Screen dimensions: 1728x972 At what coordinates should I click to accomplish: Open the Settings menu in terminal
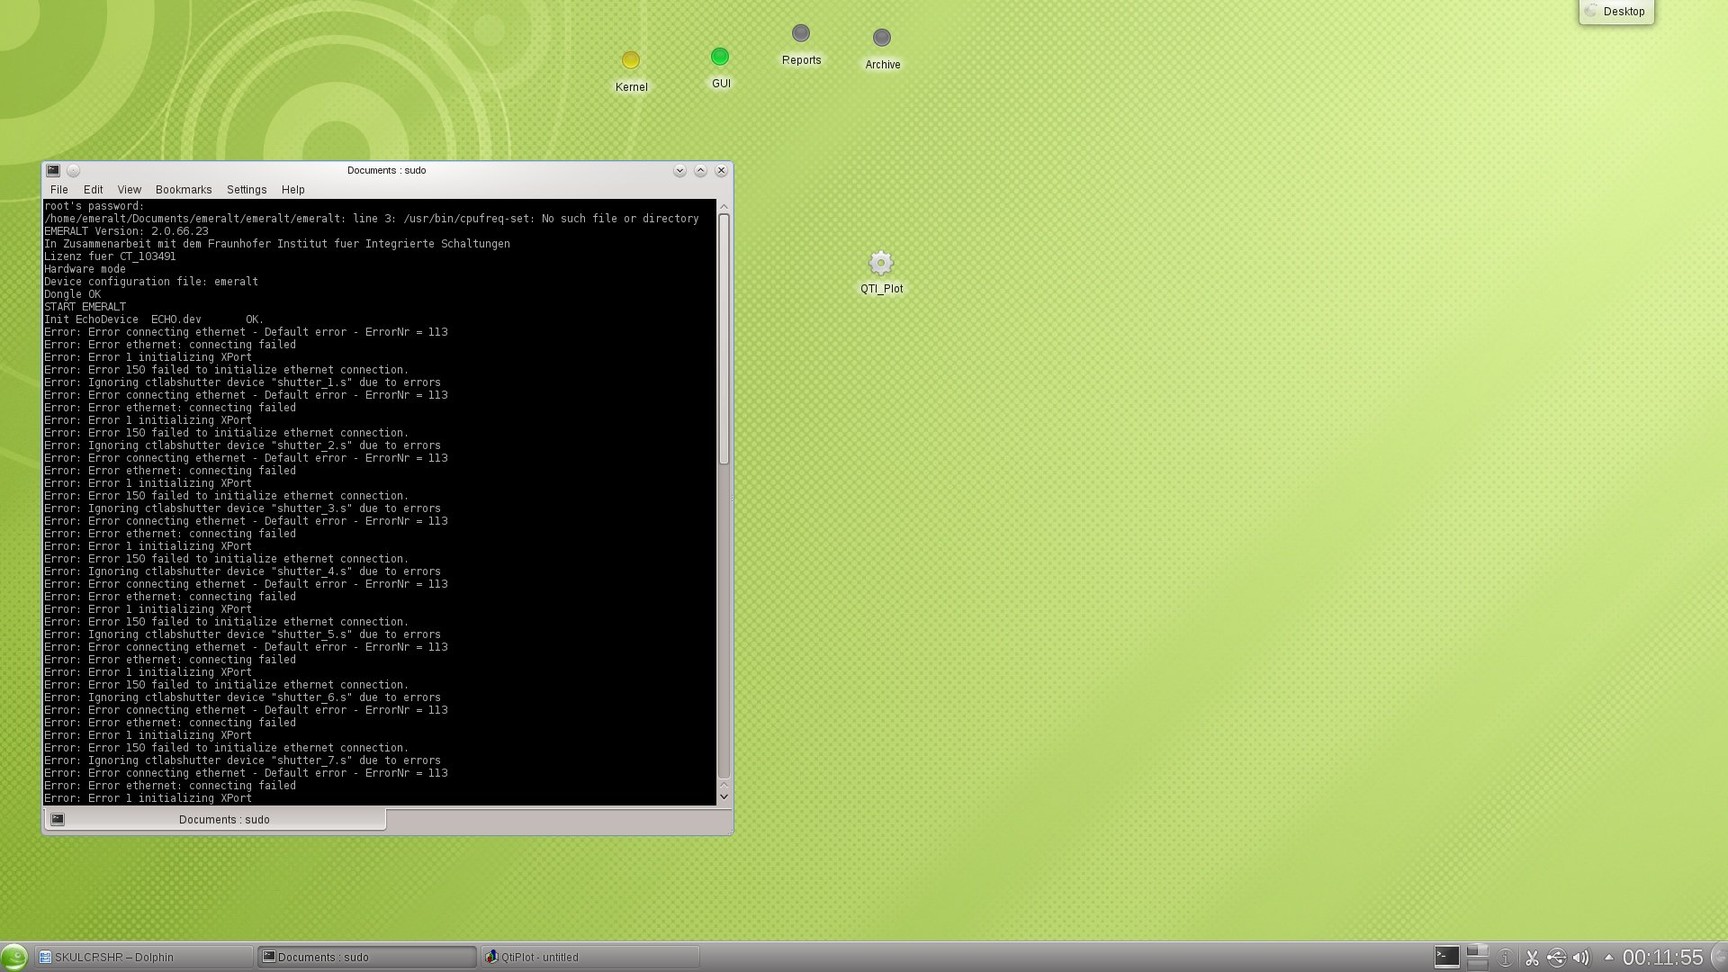[x=246, y=190]
